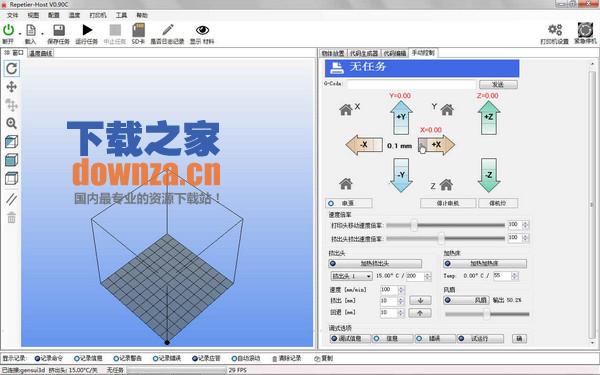Image resolution: width=600 pixels, height=375 pixels.
Task: Click the Home Z house icon
Action: [446, 185]
